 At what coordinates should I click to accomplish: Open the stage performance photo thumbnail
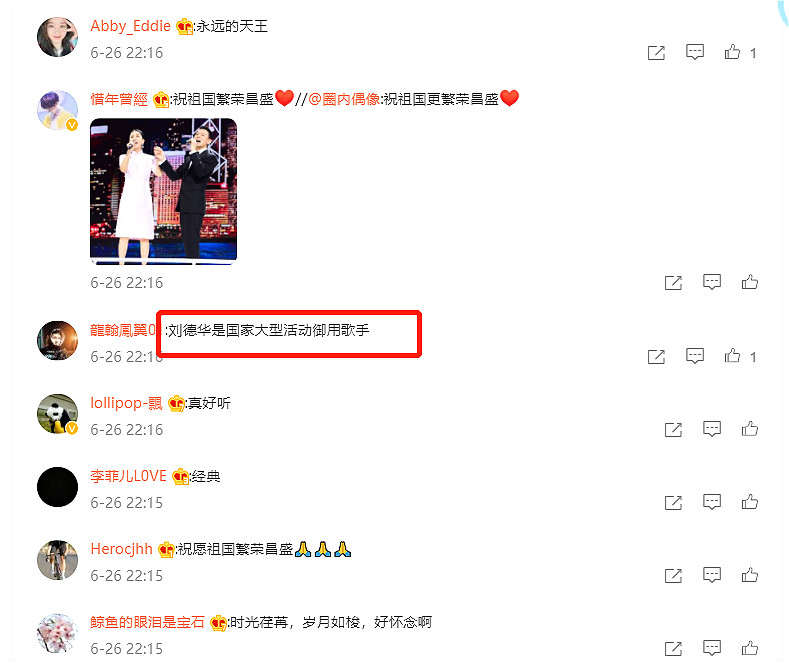[164, 191]
